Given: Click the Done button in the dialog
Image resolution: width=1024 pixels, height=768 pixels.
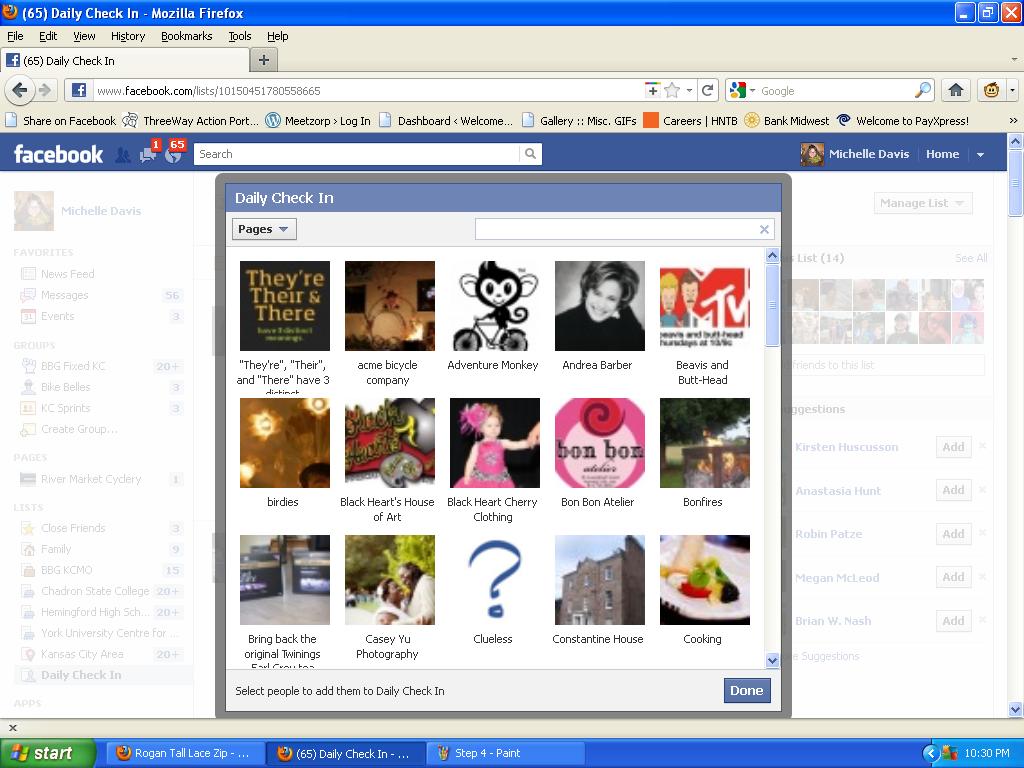Looking at the screenshot, I should (x=746, y=690).
